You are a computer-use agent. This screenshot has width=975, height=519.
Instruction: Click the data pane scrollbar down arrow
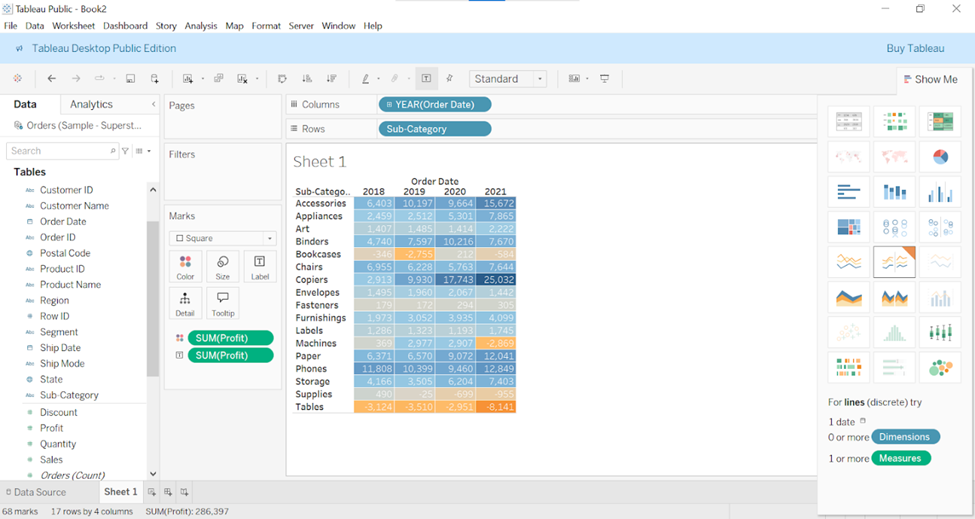tap(153, 474)
